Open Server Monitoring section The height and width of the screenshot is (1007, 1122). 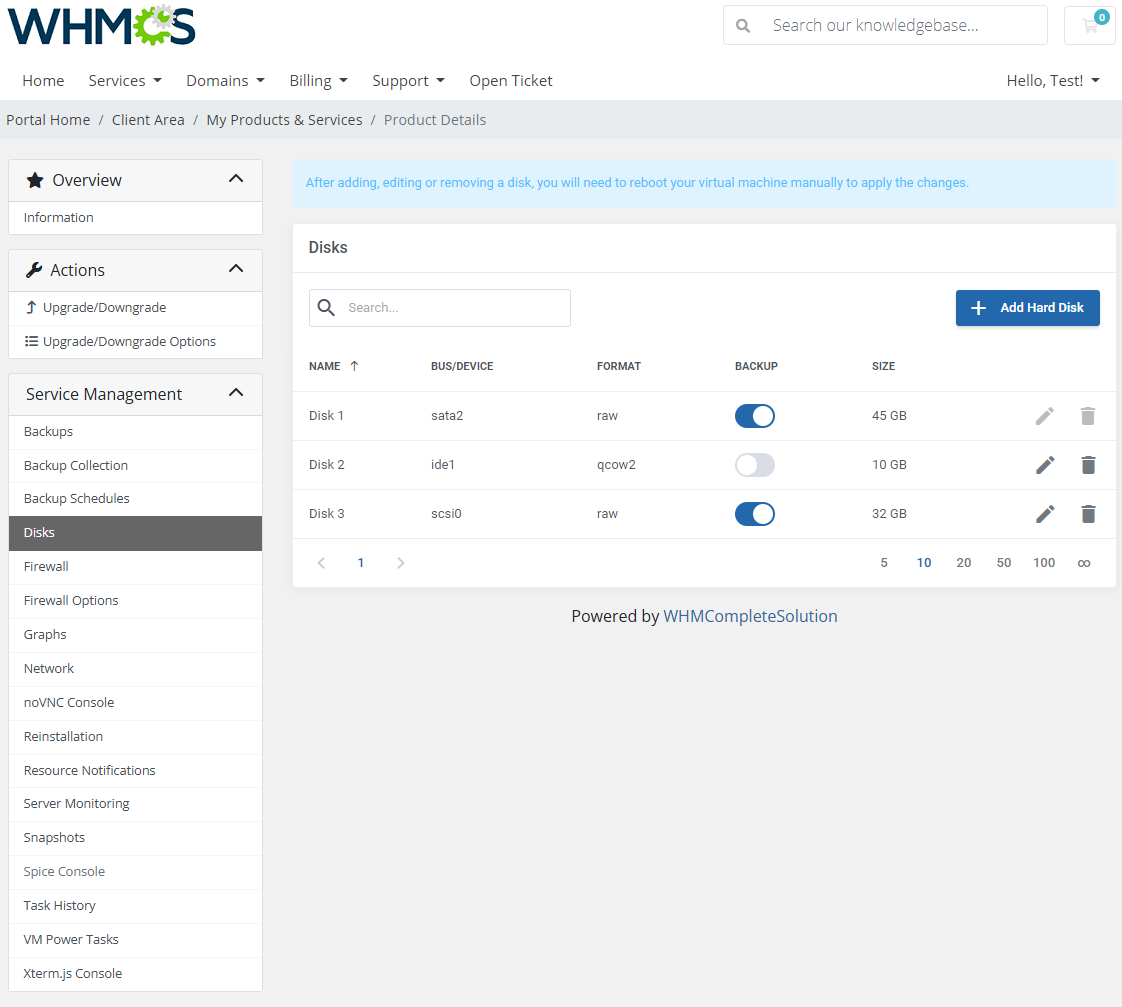coord(135,804)
